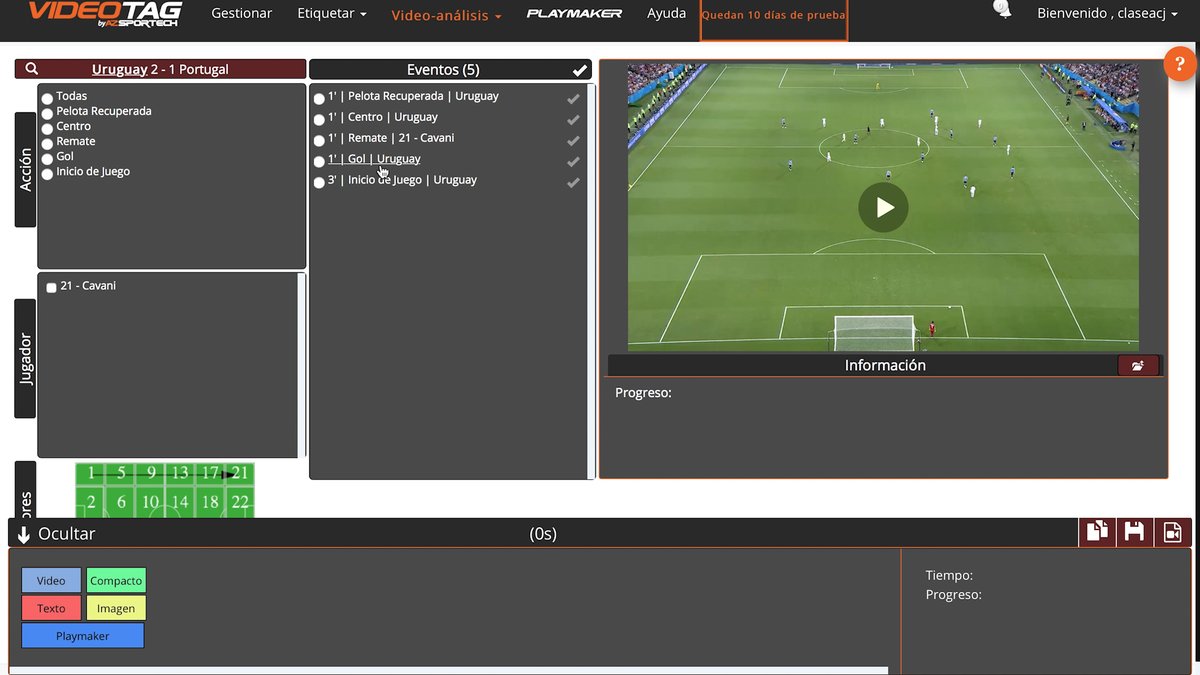Select radio for 3' Inicio de Juego event
Image resolution: width=1200 pixels, height=675 pixels.
[x=319, y=183]
